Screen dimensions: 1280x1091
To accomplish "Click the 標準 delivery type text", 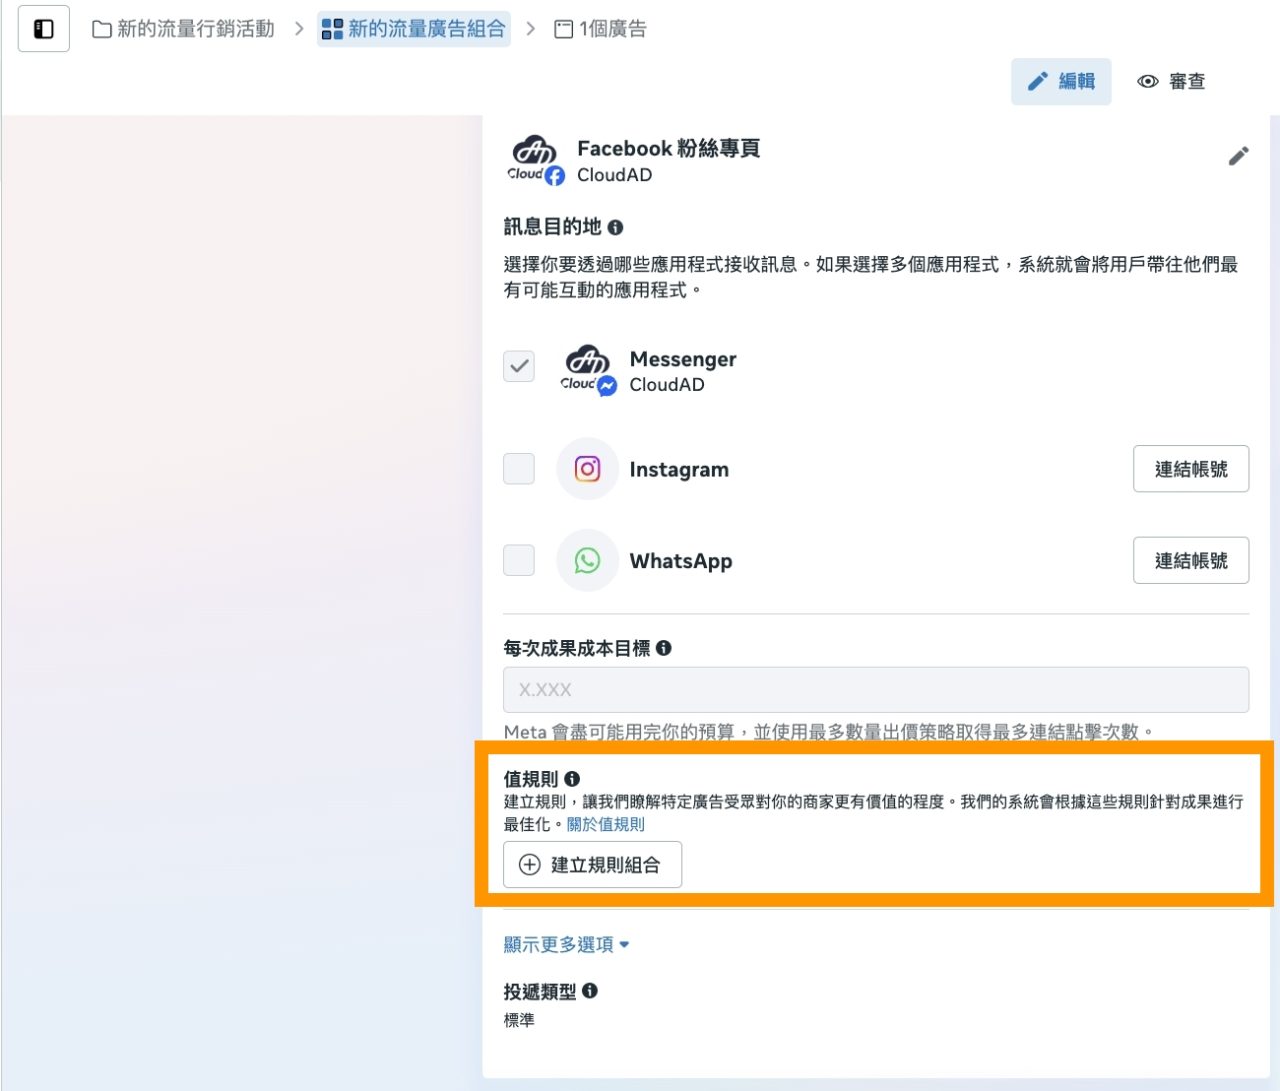I will click(519, 1020).
